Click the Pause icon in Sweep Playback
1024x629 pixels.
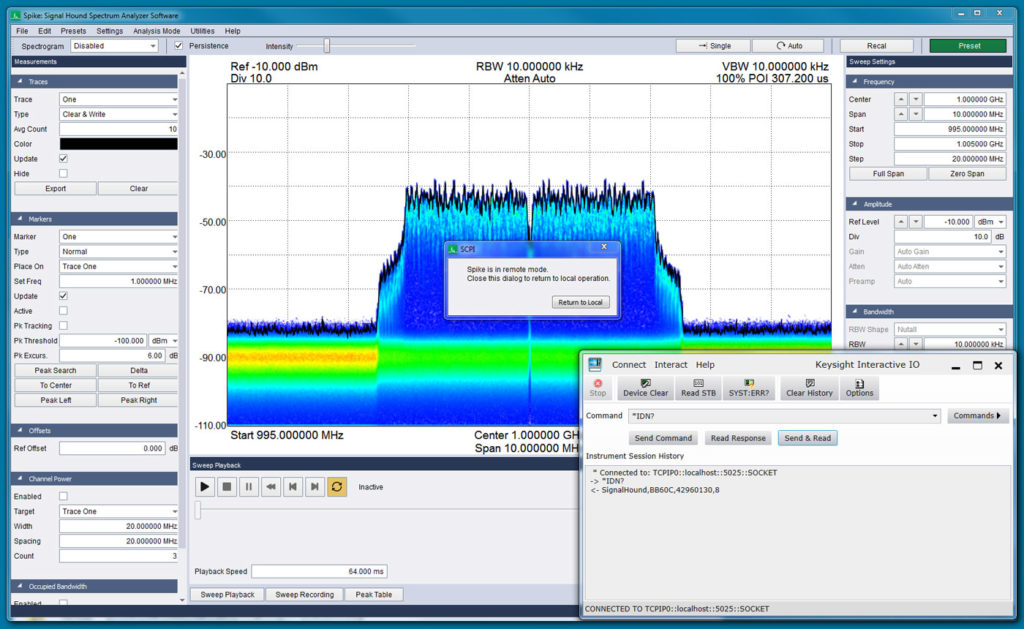coord(248,486)
